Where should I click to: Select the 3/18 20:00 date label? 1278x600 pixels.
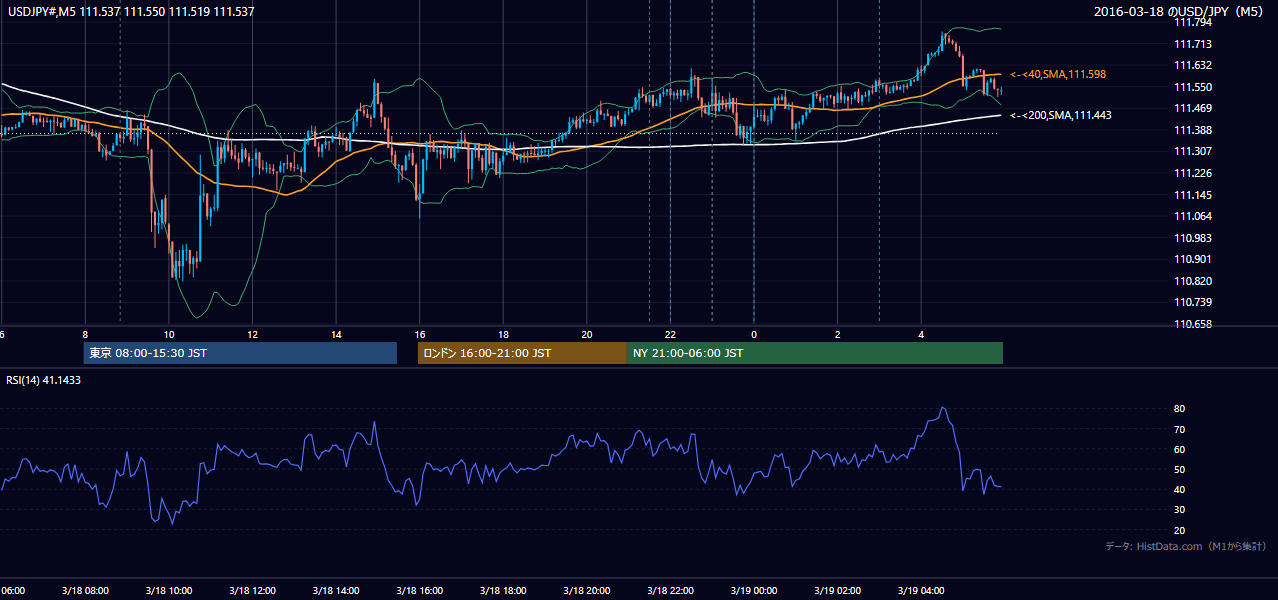click(586, 591)
